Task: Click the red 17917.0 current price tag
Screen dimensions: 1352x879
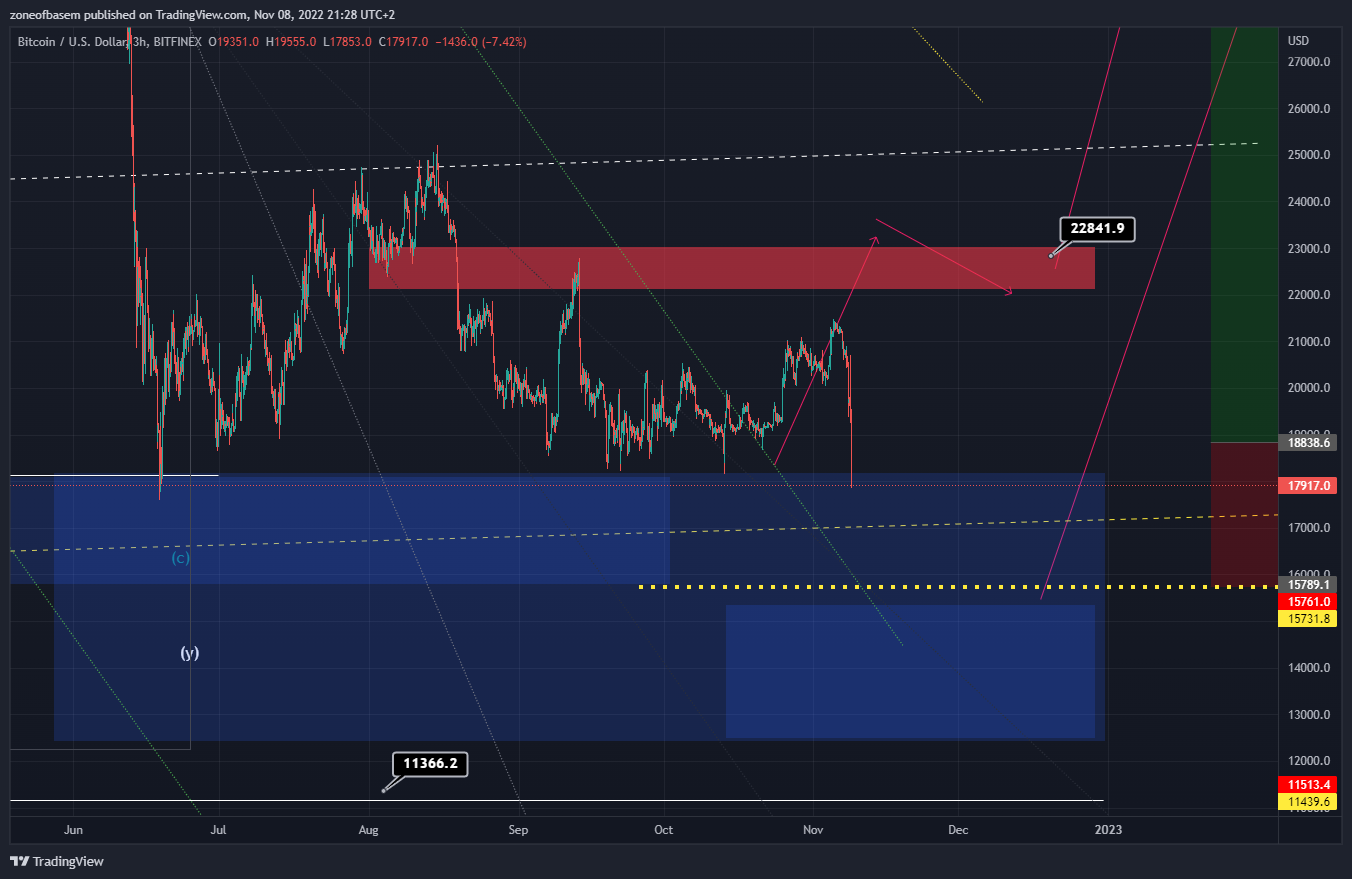Action: pyautogui.click(x=1308, y=486)
